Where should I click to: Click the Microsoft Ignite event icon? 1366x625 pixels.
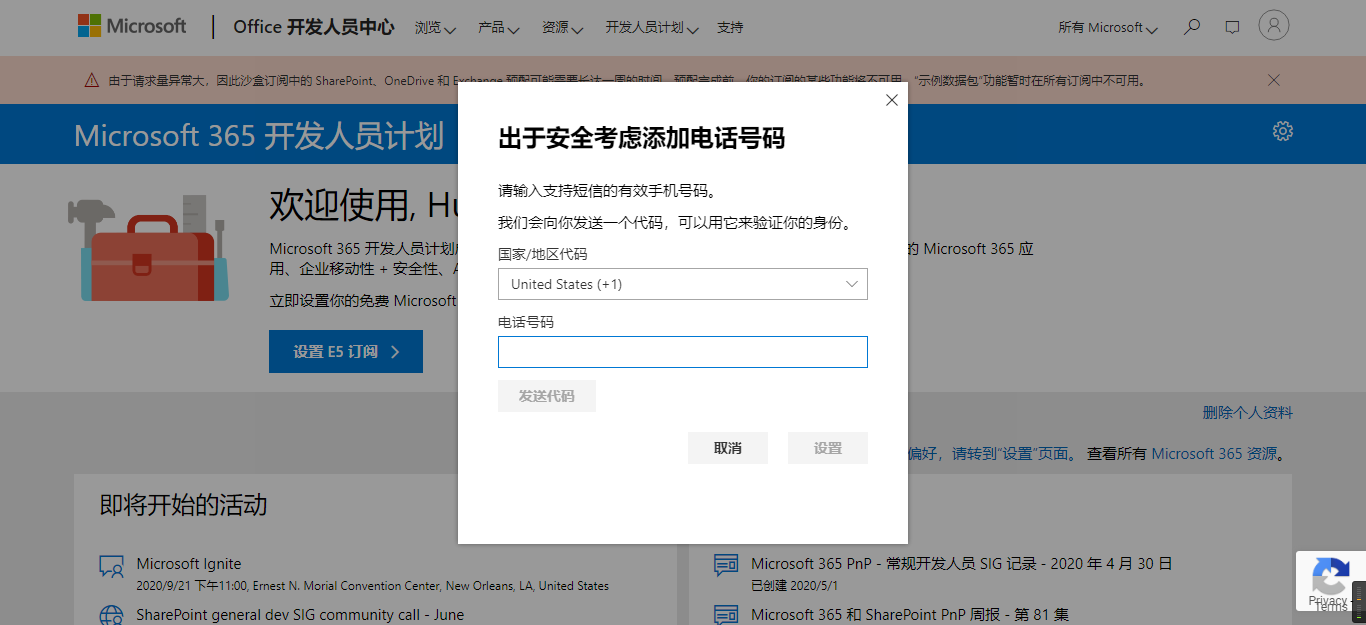tap(111, 567)
